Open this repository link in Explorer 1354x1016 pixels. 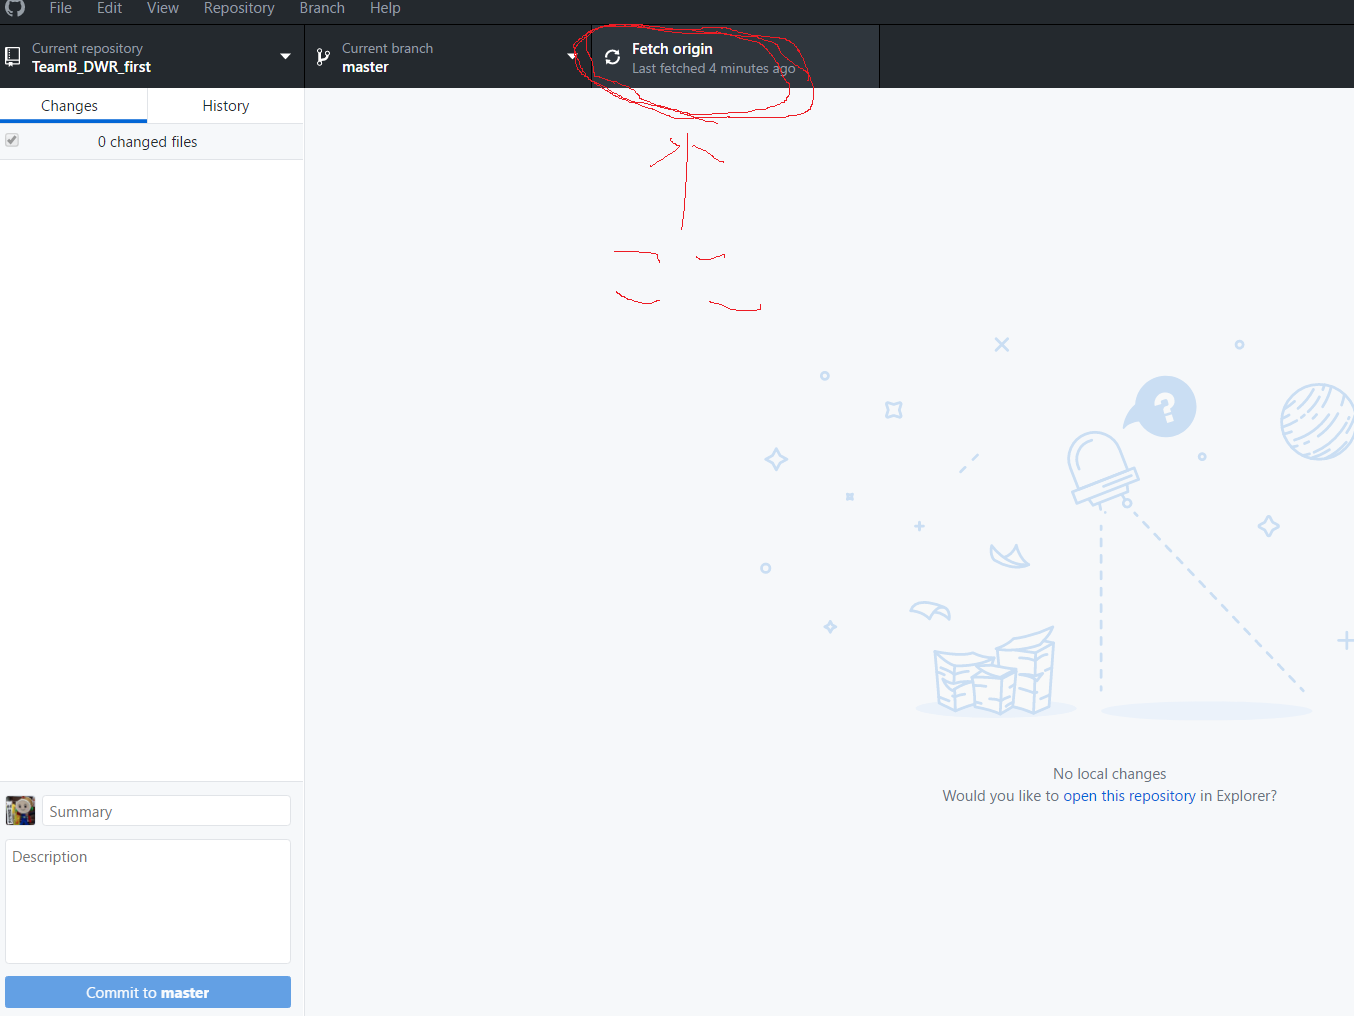coord(1129,796)
